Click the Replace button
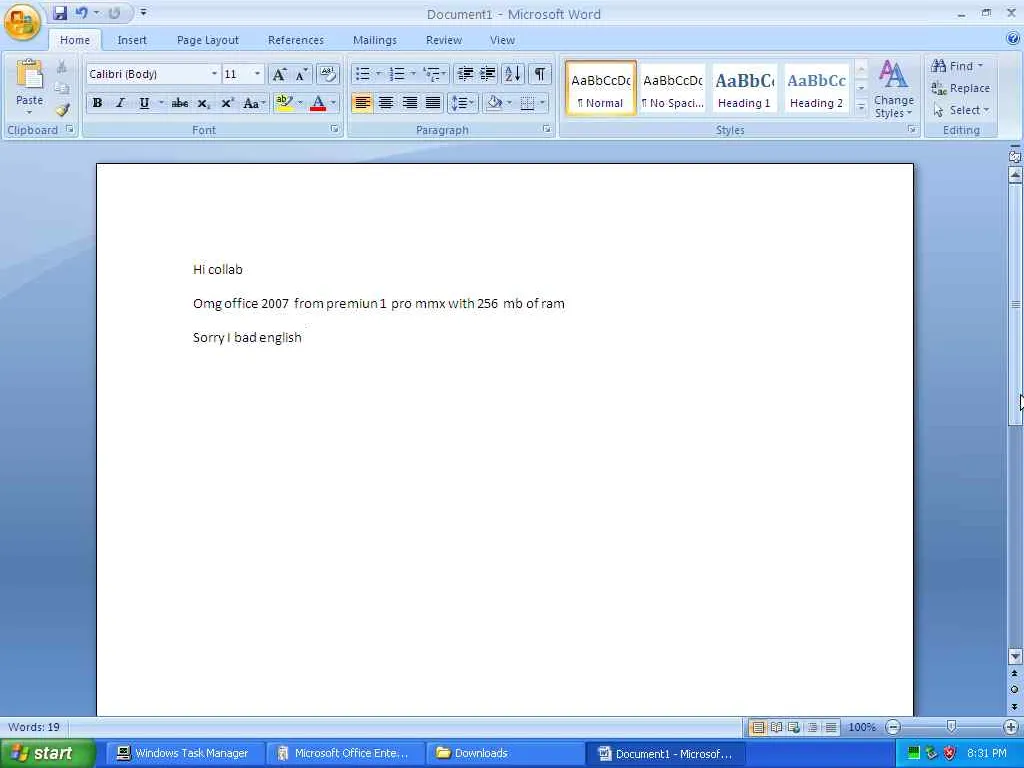1024x768 pixels. pos(961,88)
